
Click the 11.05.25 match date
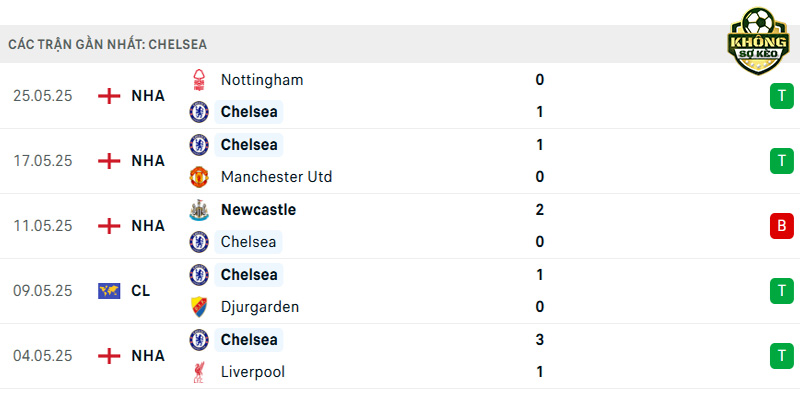coord(43,226)
